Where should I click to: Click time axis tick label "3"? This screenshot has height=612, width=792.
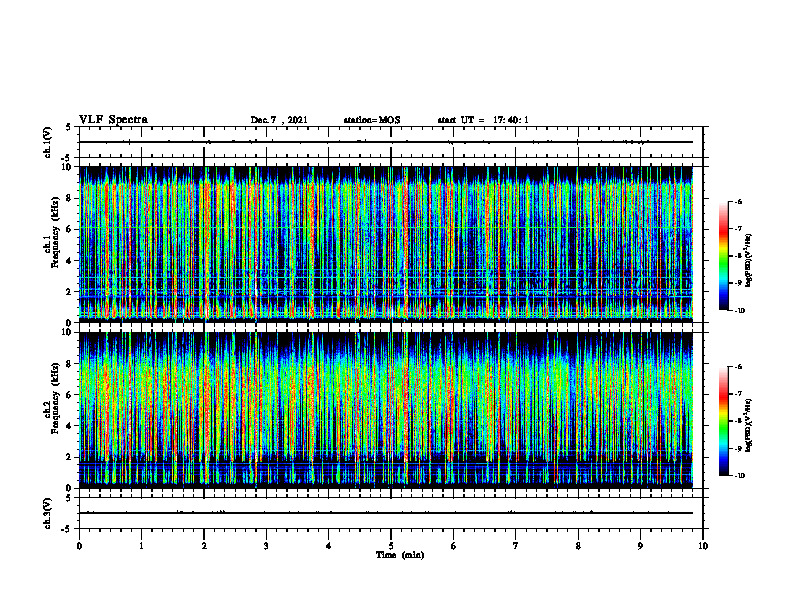point(266,546)
